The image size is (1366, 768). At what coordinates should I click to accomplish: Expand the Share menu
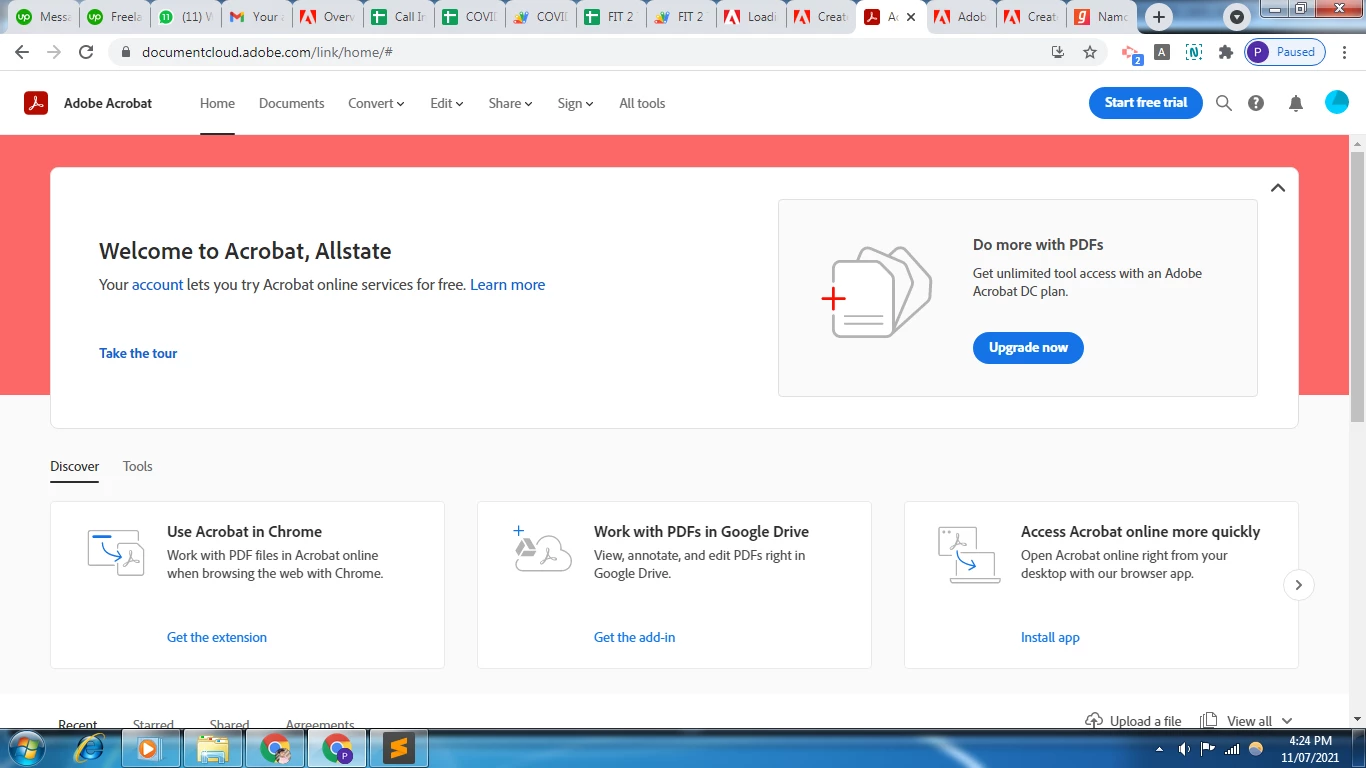point(510,103)
